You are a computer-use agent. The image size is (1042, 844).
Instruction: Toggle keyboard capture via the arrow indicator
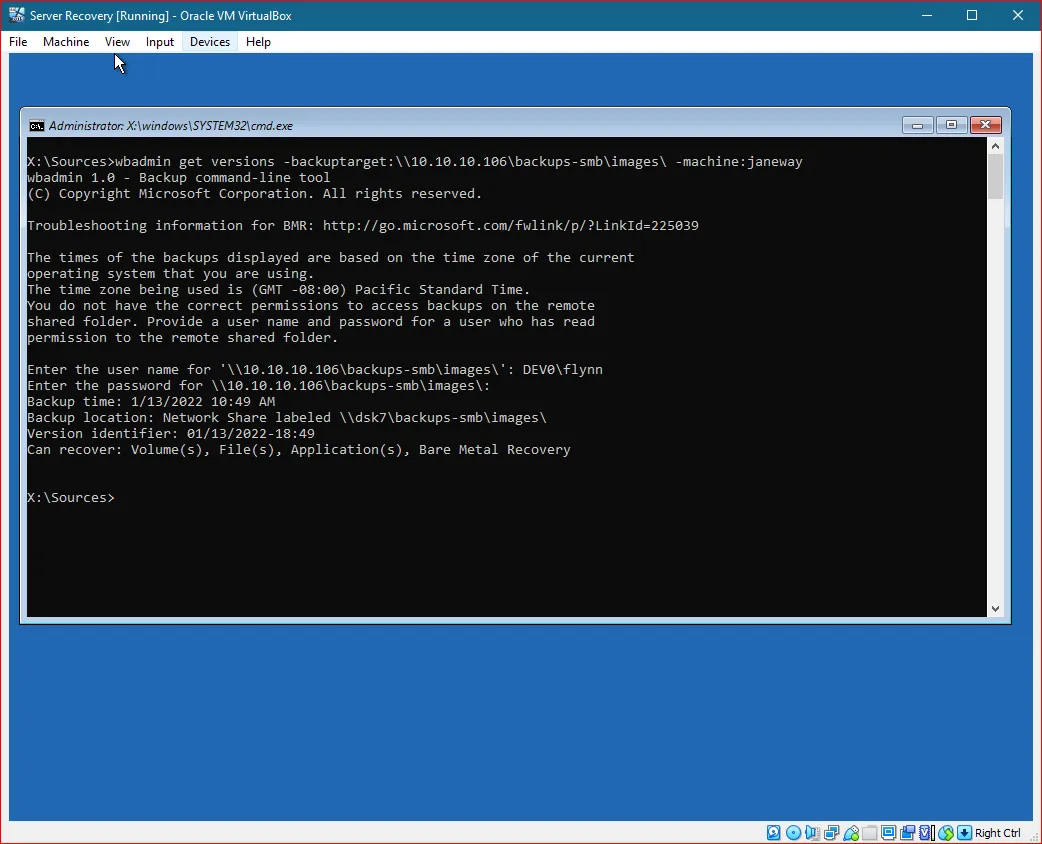point(963,832)
